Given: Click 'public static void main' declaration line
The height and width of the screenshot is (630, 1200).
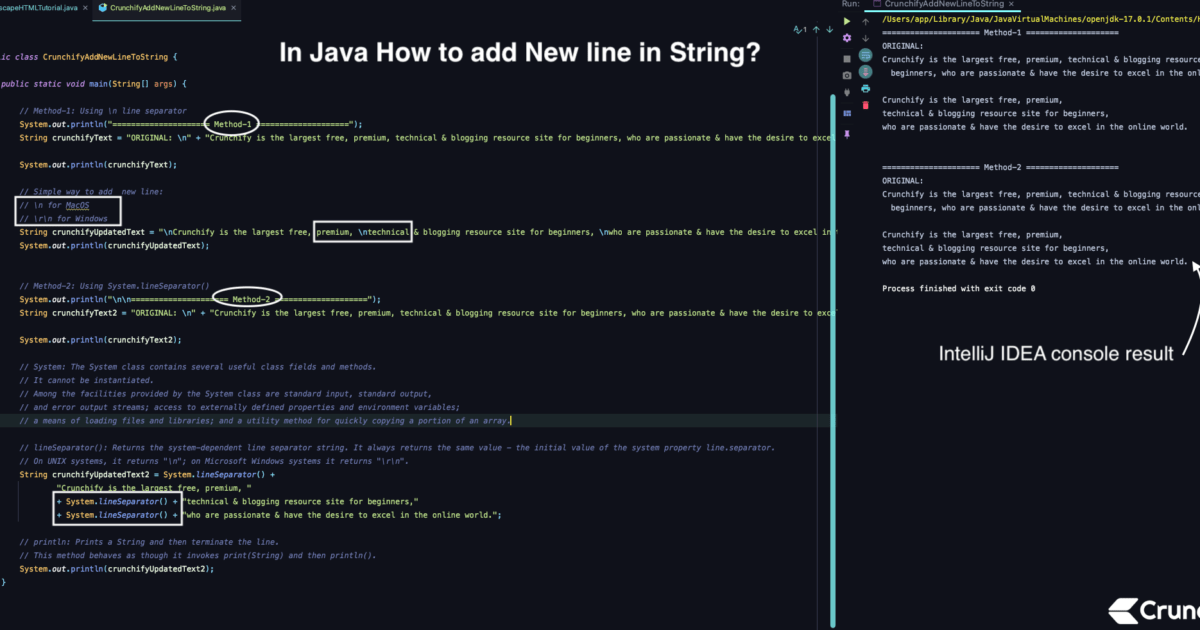Looking at the screenshot, I should pyautogui.click(x=93, y=83).
